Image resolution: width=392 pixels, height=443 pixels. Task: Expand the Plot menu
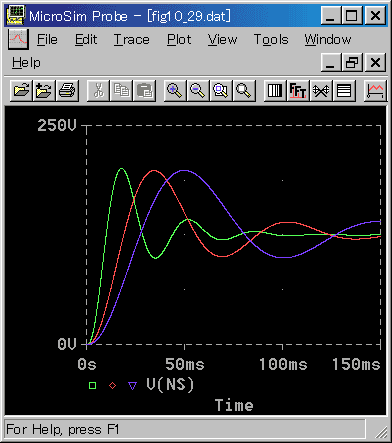(179, 40)
